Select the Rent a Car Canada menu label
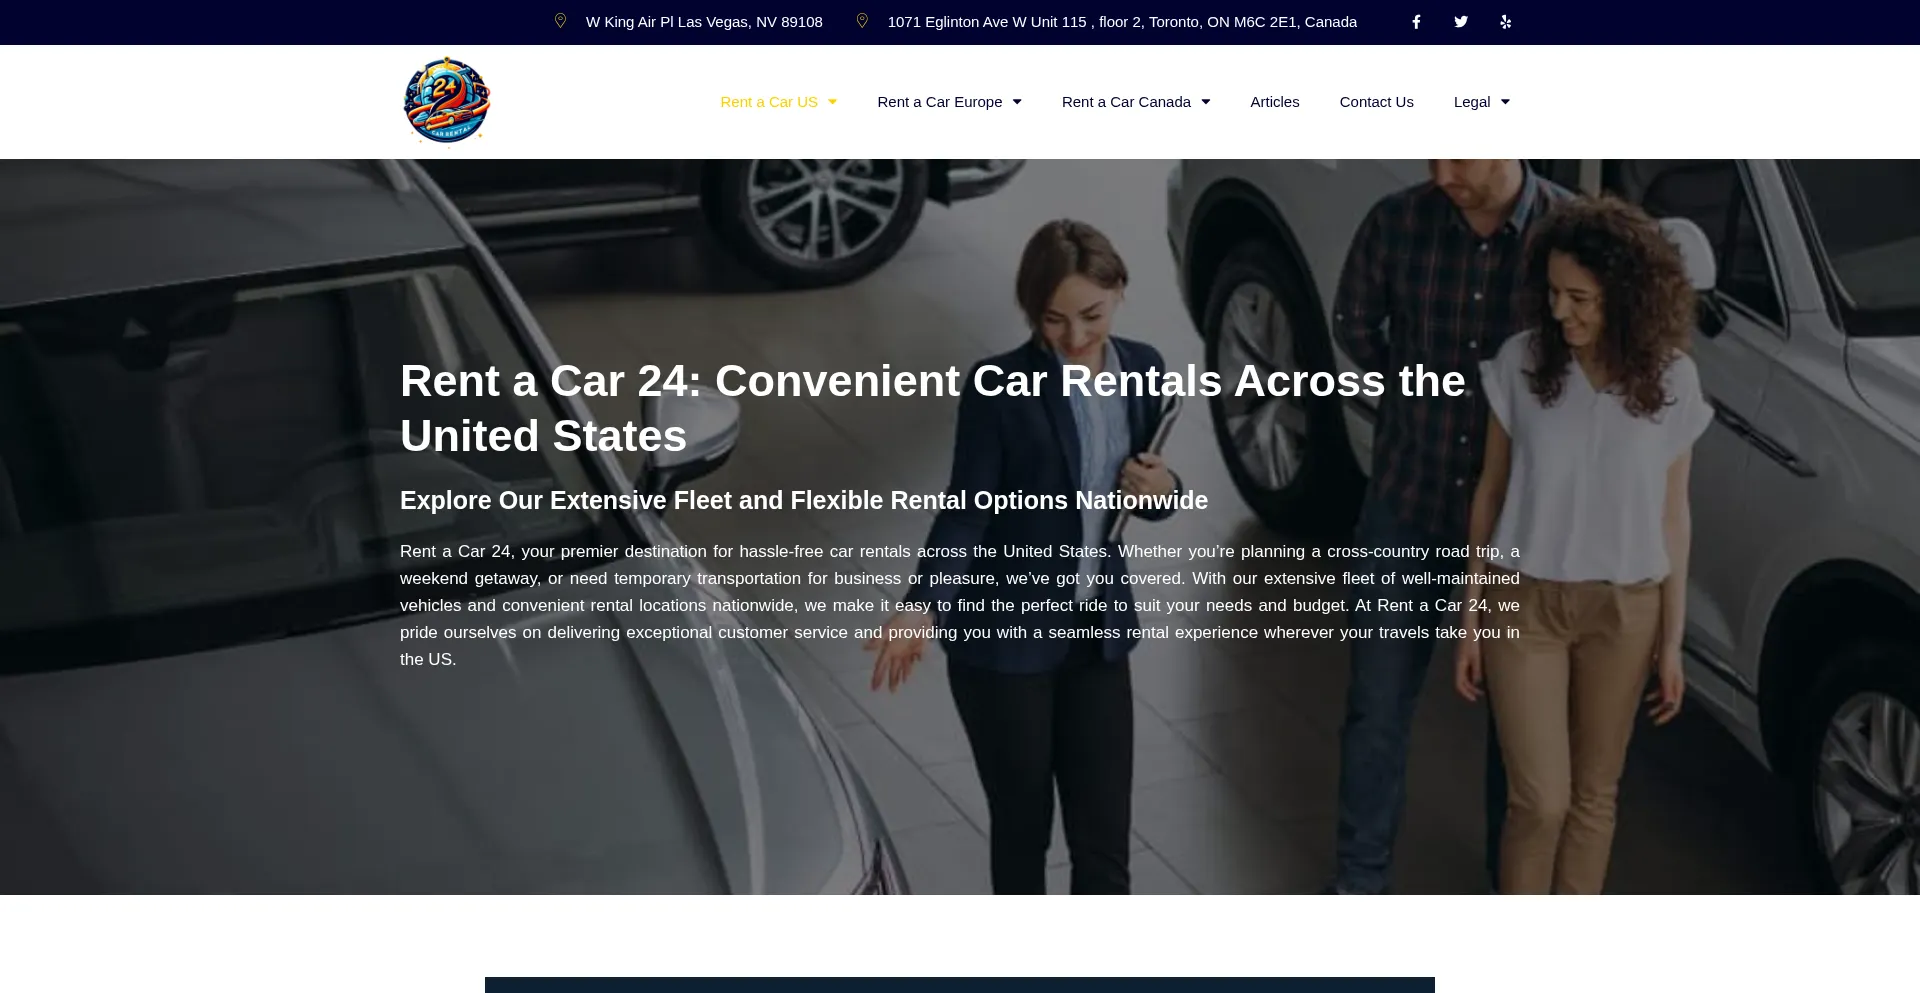1920x993 pixels. pyautogui.click(x=1126, y=102)
